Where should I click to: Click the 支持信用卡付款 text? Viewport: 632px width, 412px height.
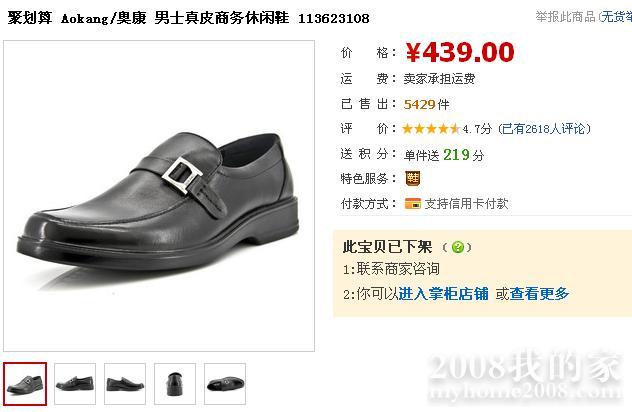pyautogui.click(x=466, y=204)
